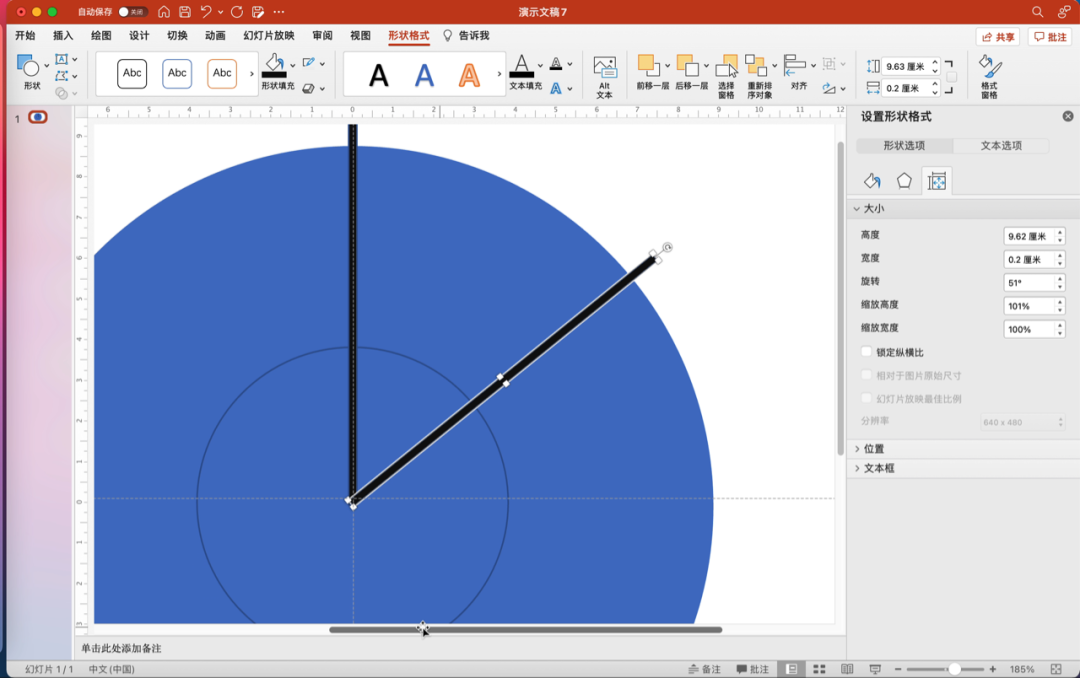1080x678 pixels.
Task: Click the 形状填充 paint bucket icon
Action: pyautogui.click(x=274, y=65)
